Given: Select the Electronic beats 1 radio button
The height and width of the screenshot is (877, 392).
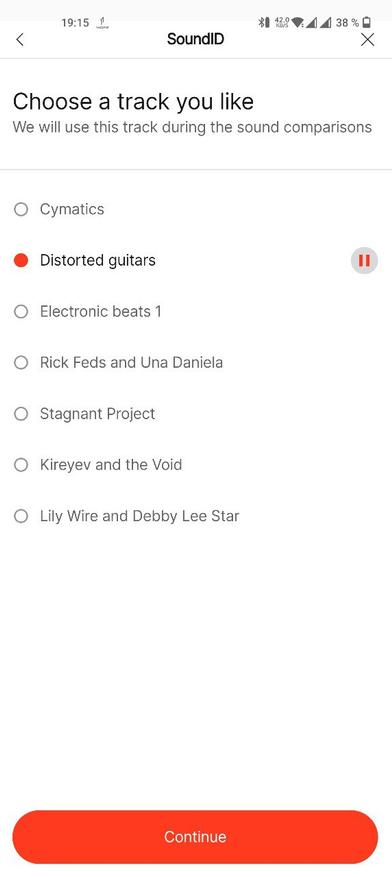Looking at the screenshot, I should (21, 312).
